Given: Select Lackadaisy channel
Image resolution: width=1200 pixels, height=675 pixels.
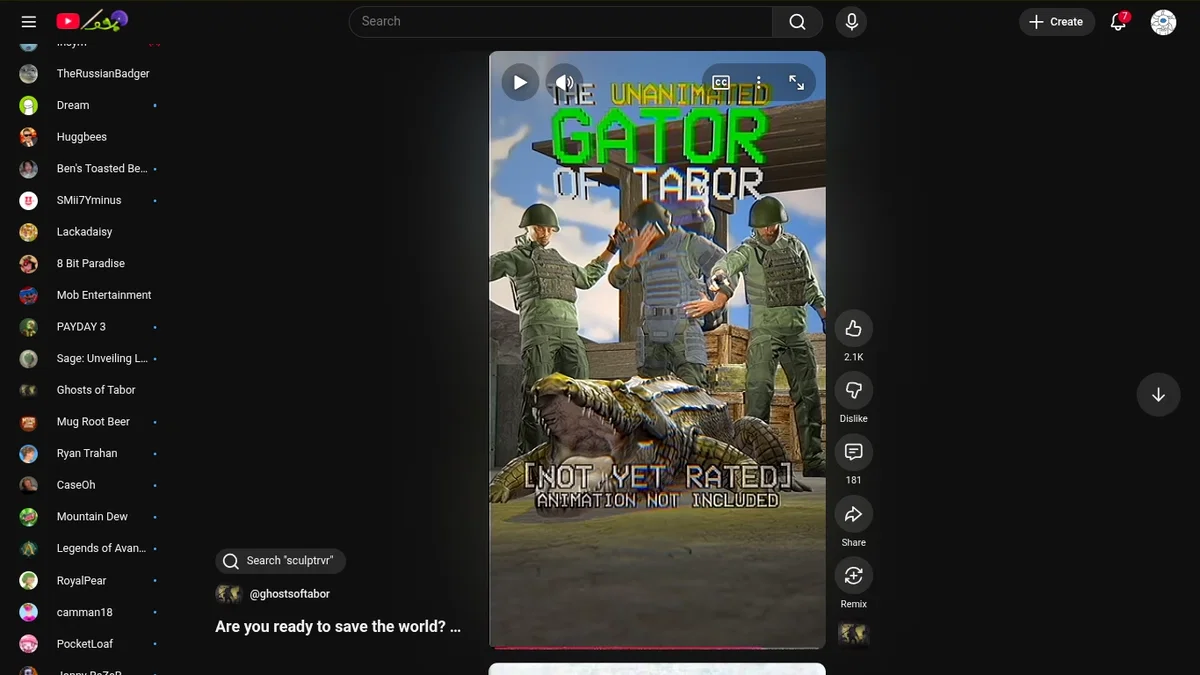Looking at the screenshot, I should [90, 232].
